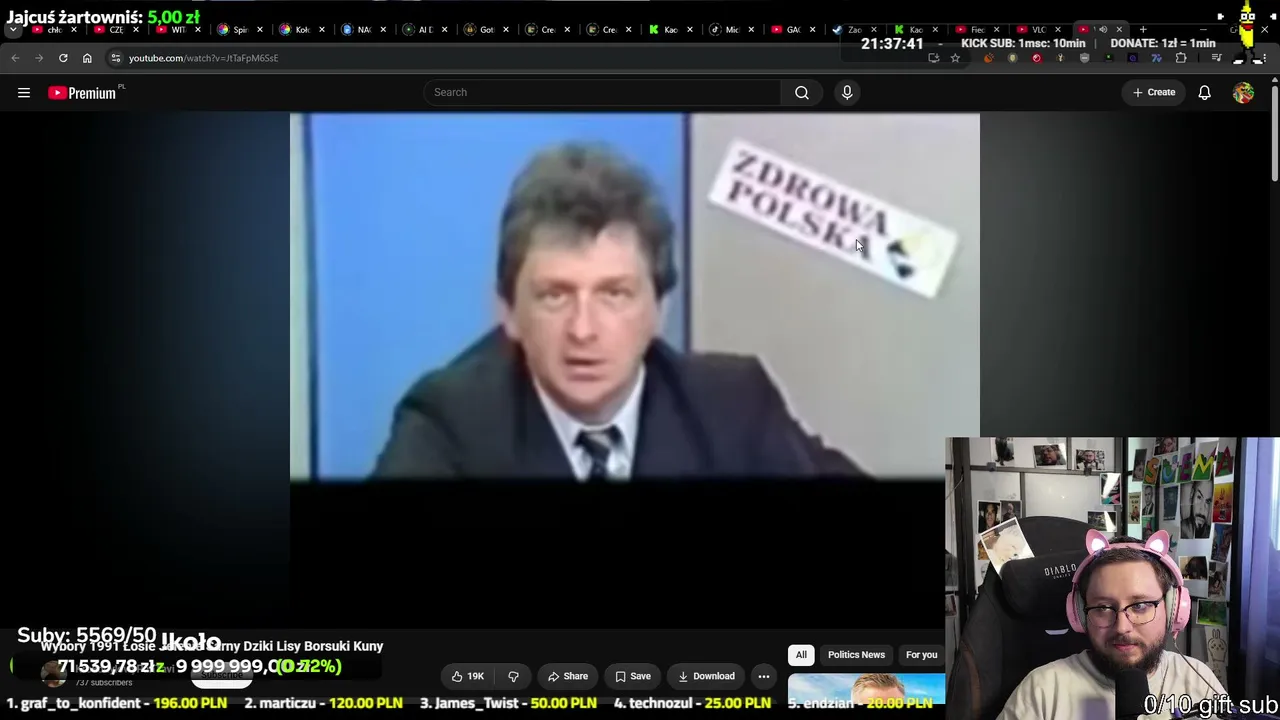
Task: Go to YouTube Premium home logo
Action: pos(83,93)
